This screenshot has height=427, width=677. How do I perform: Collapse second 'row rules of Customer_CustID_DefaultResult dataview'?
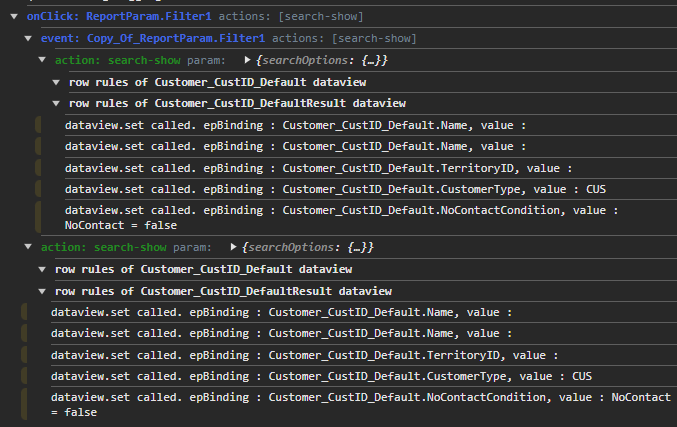coord(42,291)
